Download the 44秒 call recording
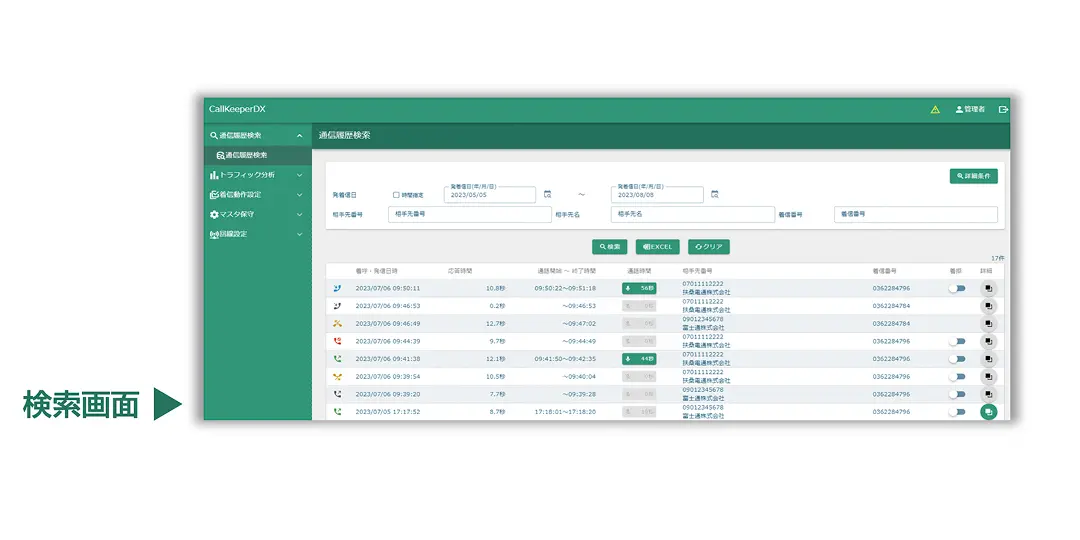Screen dimensions: 1080x540 639,358
